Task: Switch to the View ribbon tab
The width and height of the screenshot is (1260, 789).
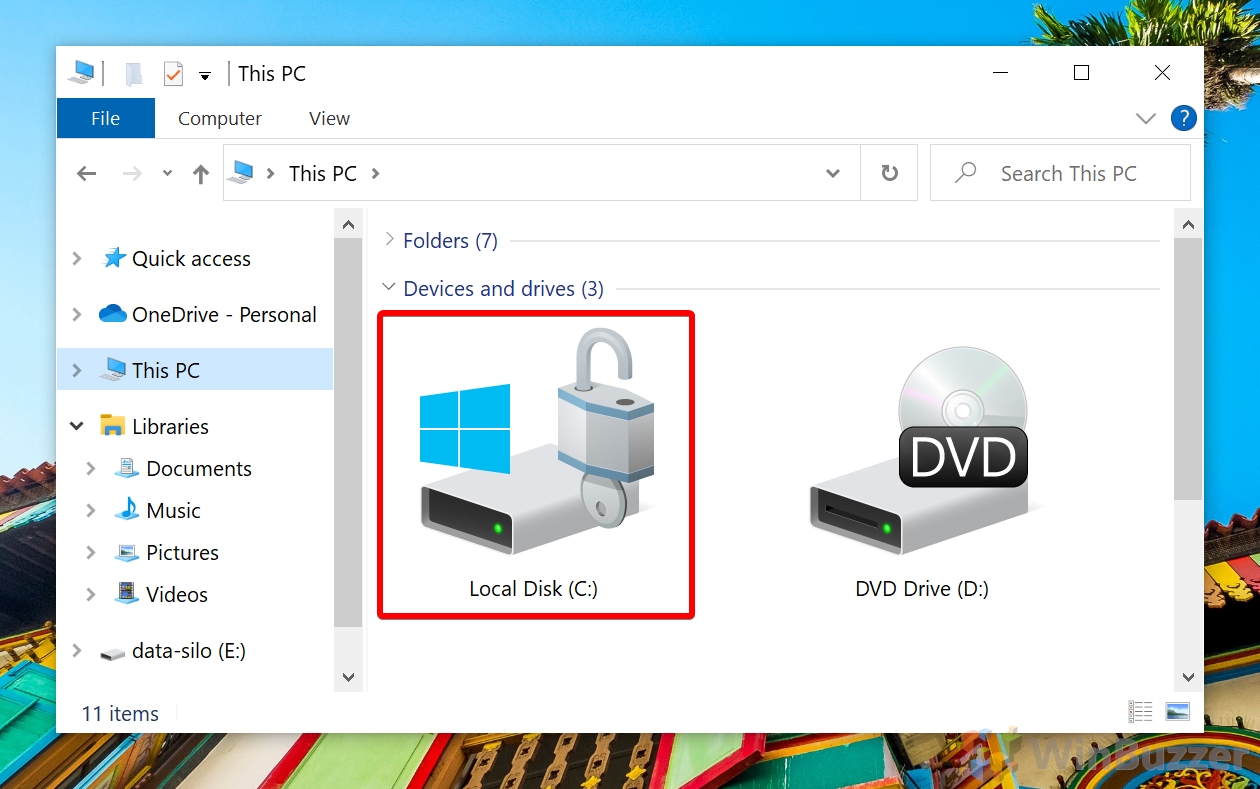Action: point(329,118)
